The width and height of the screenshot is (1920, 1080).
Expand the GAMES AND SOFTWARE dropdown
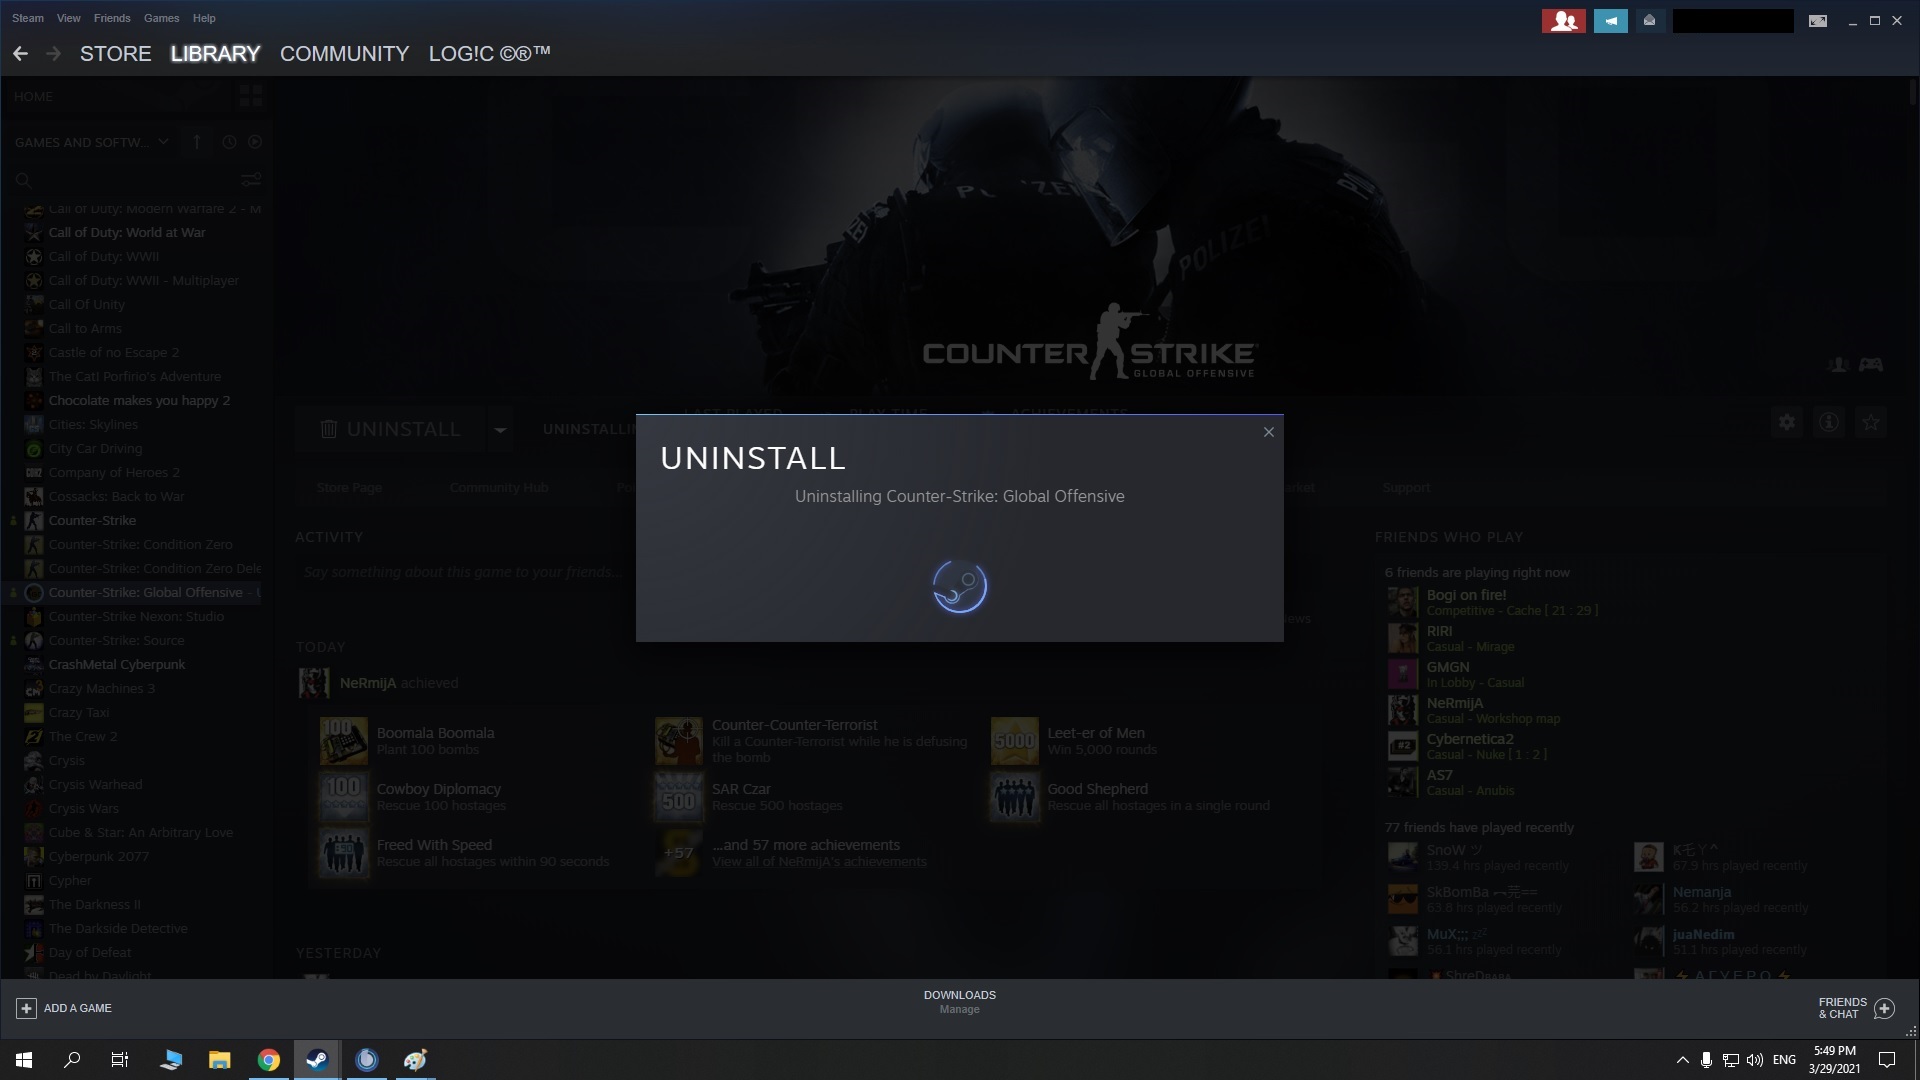(x=163, y=142)
